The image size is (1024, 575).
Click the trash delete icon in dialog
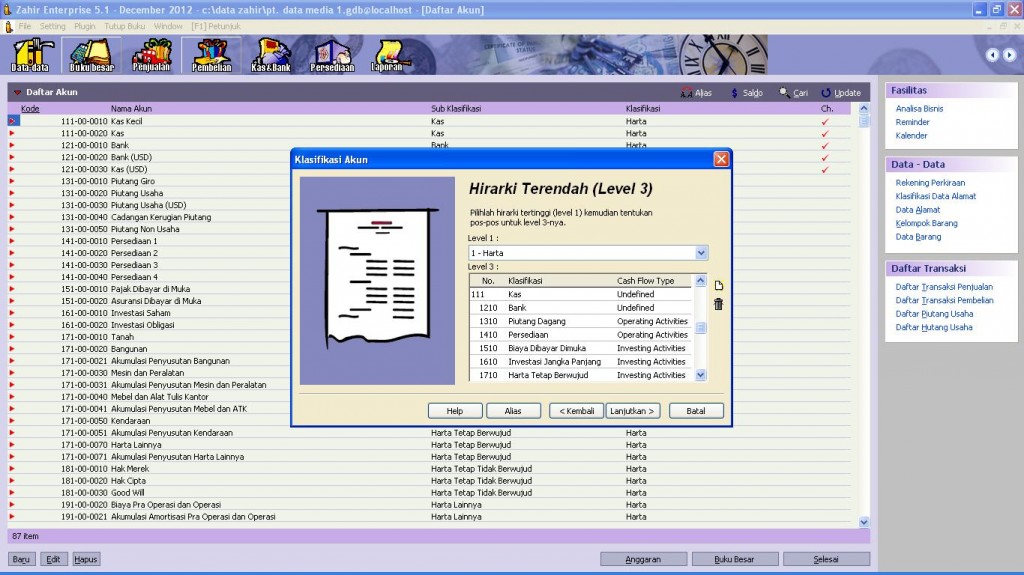pos(718,304)
